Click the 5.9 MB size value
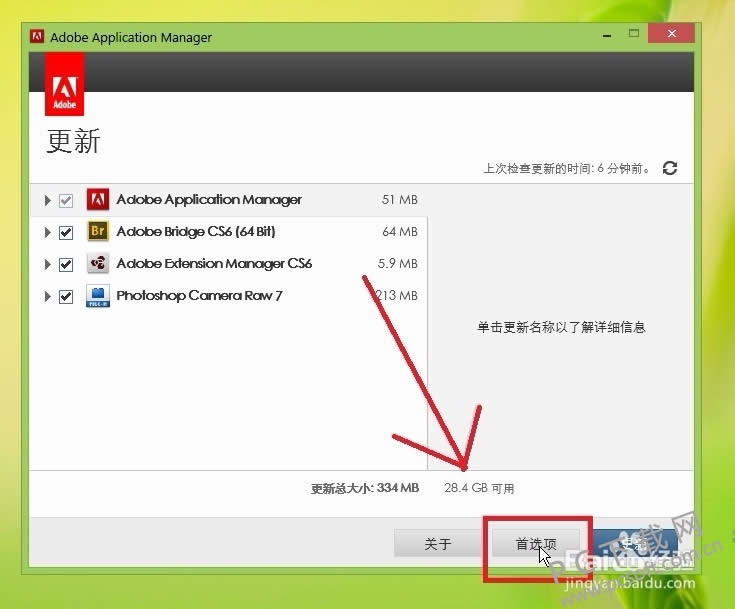Screen dimensions: 735x609 (398, 263)
